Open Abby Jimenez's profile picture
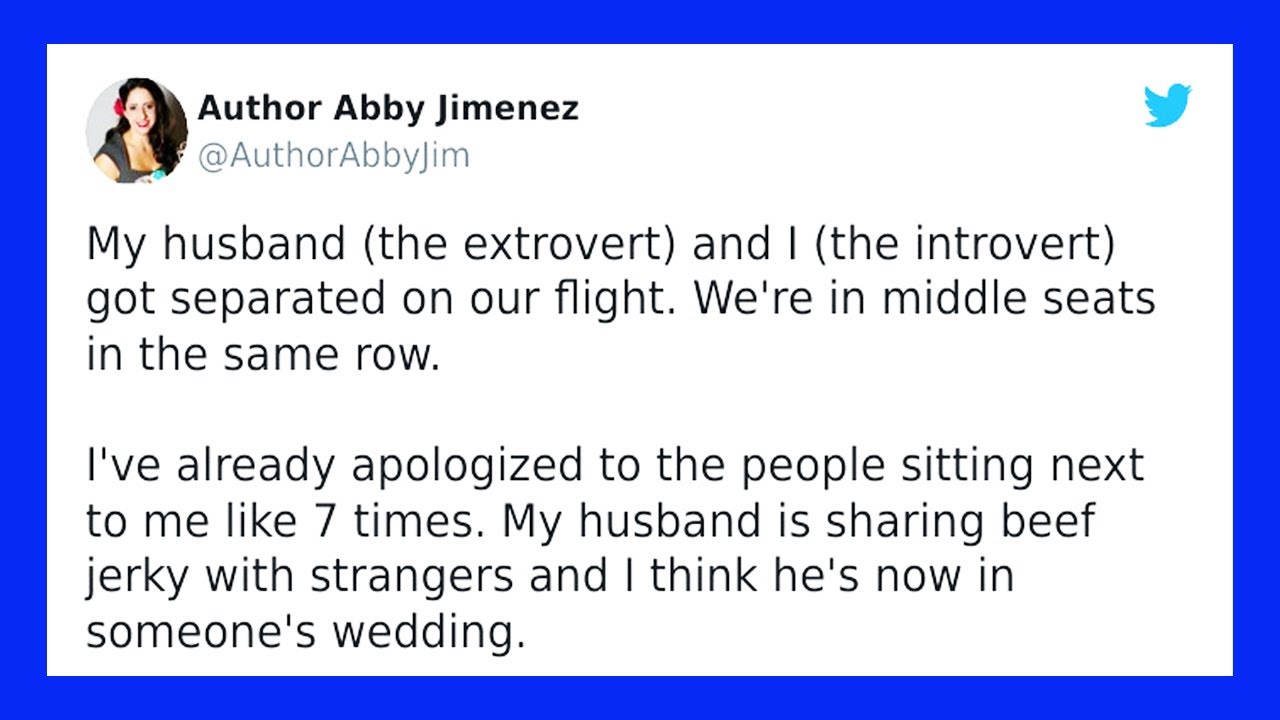Screen dimensions: 1280x720 pyautogui.click(x=137, y=130)
